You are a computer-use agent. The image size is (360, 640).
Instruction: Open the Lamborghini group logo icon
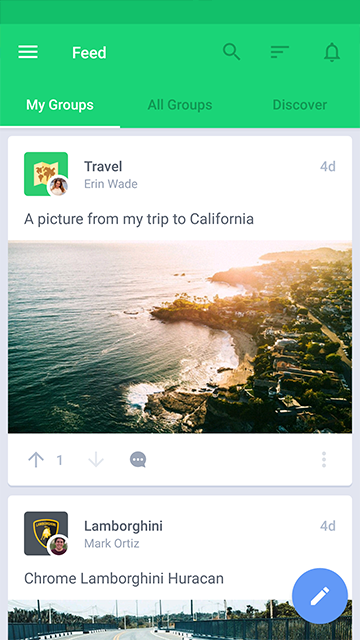pyautogui.click(x=46, y=533)
